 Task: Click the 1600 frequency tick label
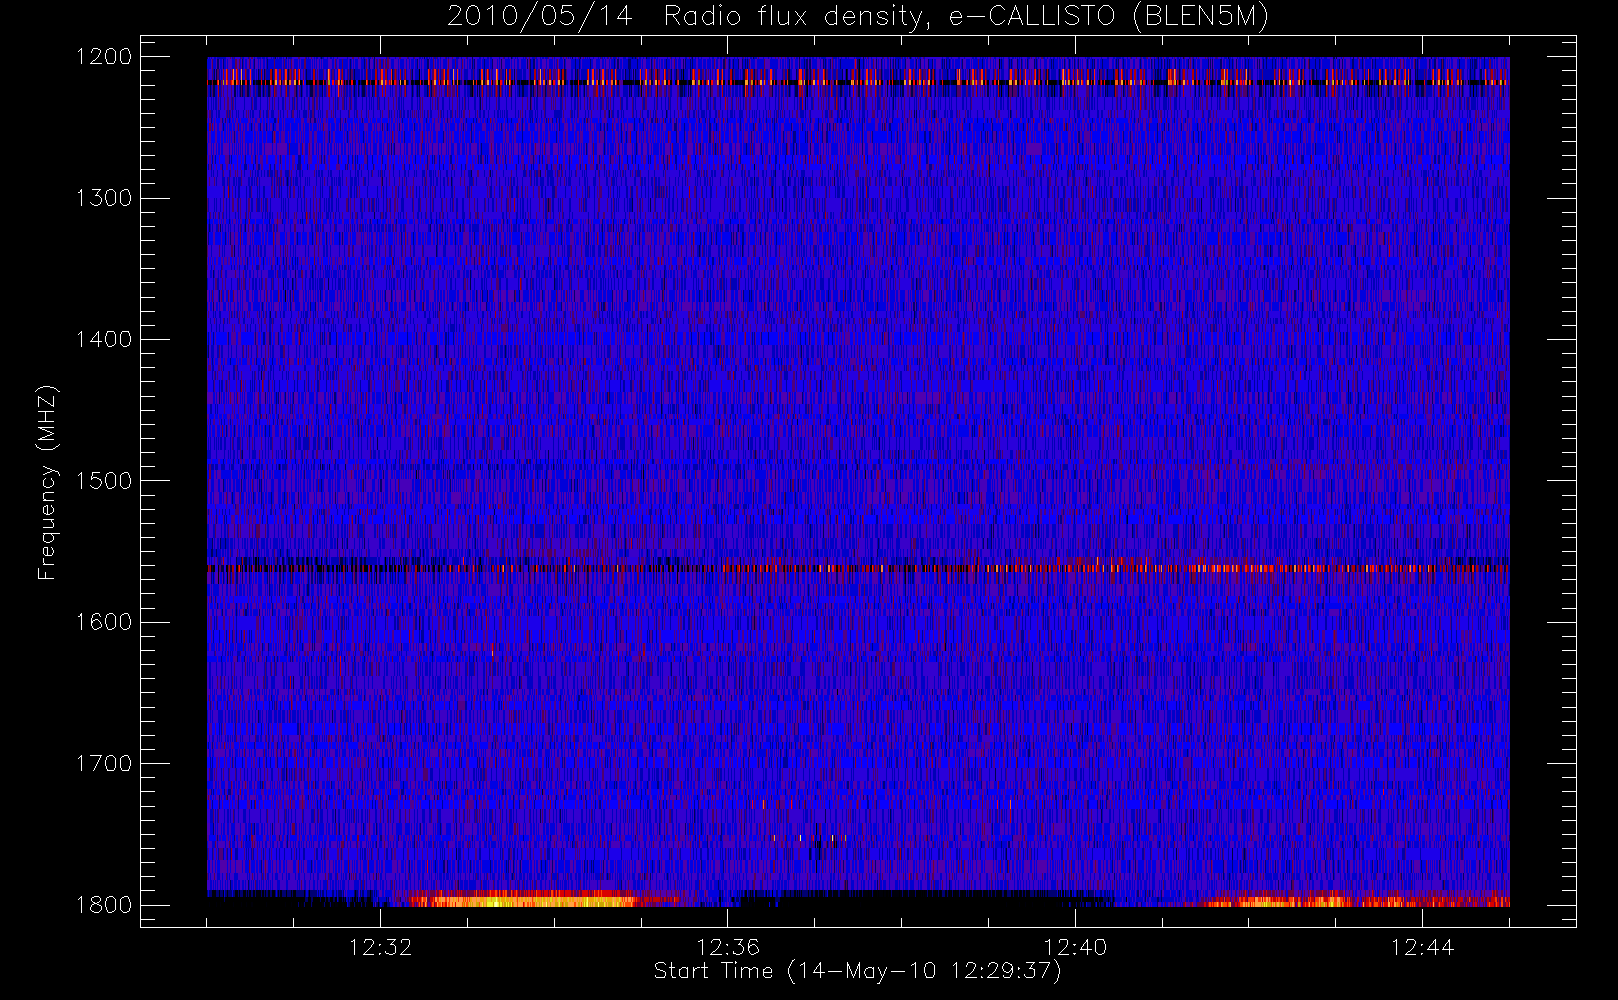(x=104, y=621)
